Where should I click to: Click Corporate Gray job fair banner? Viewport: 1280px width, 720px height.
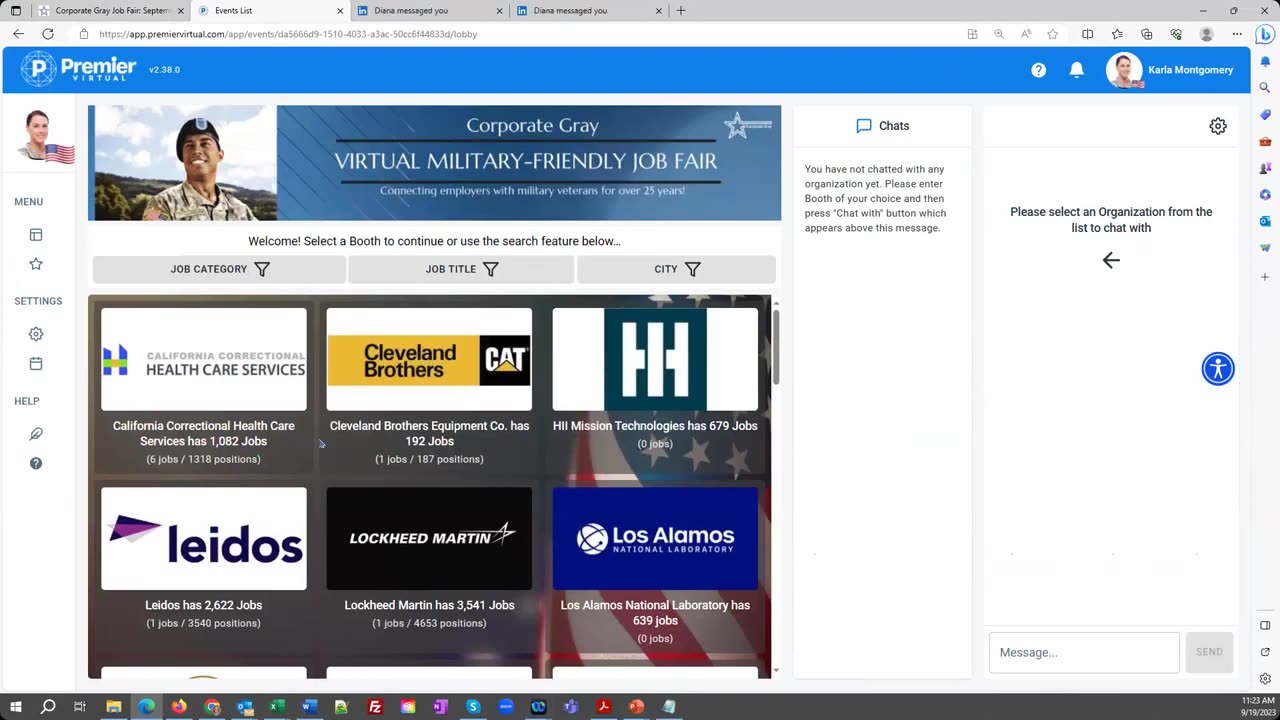coord(434,163)
